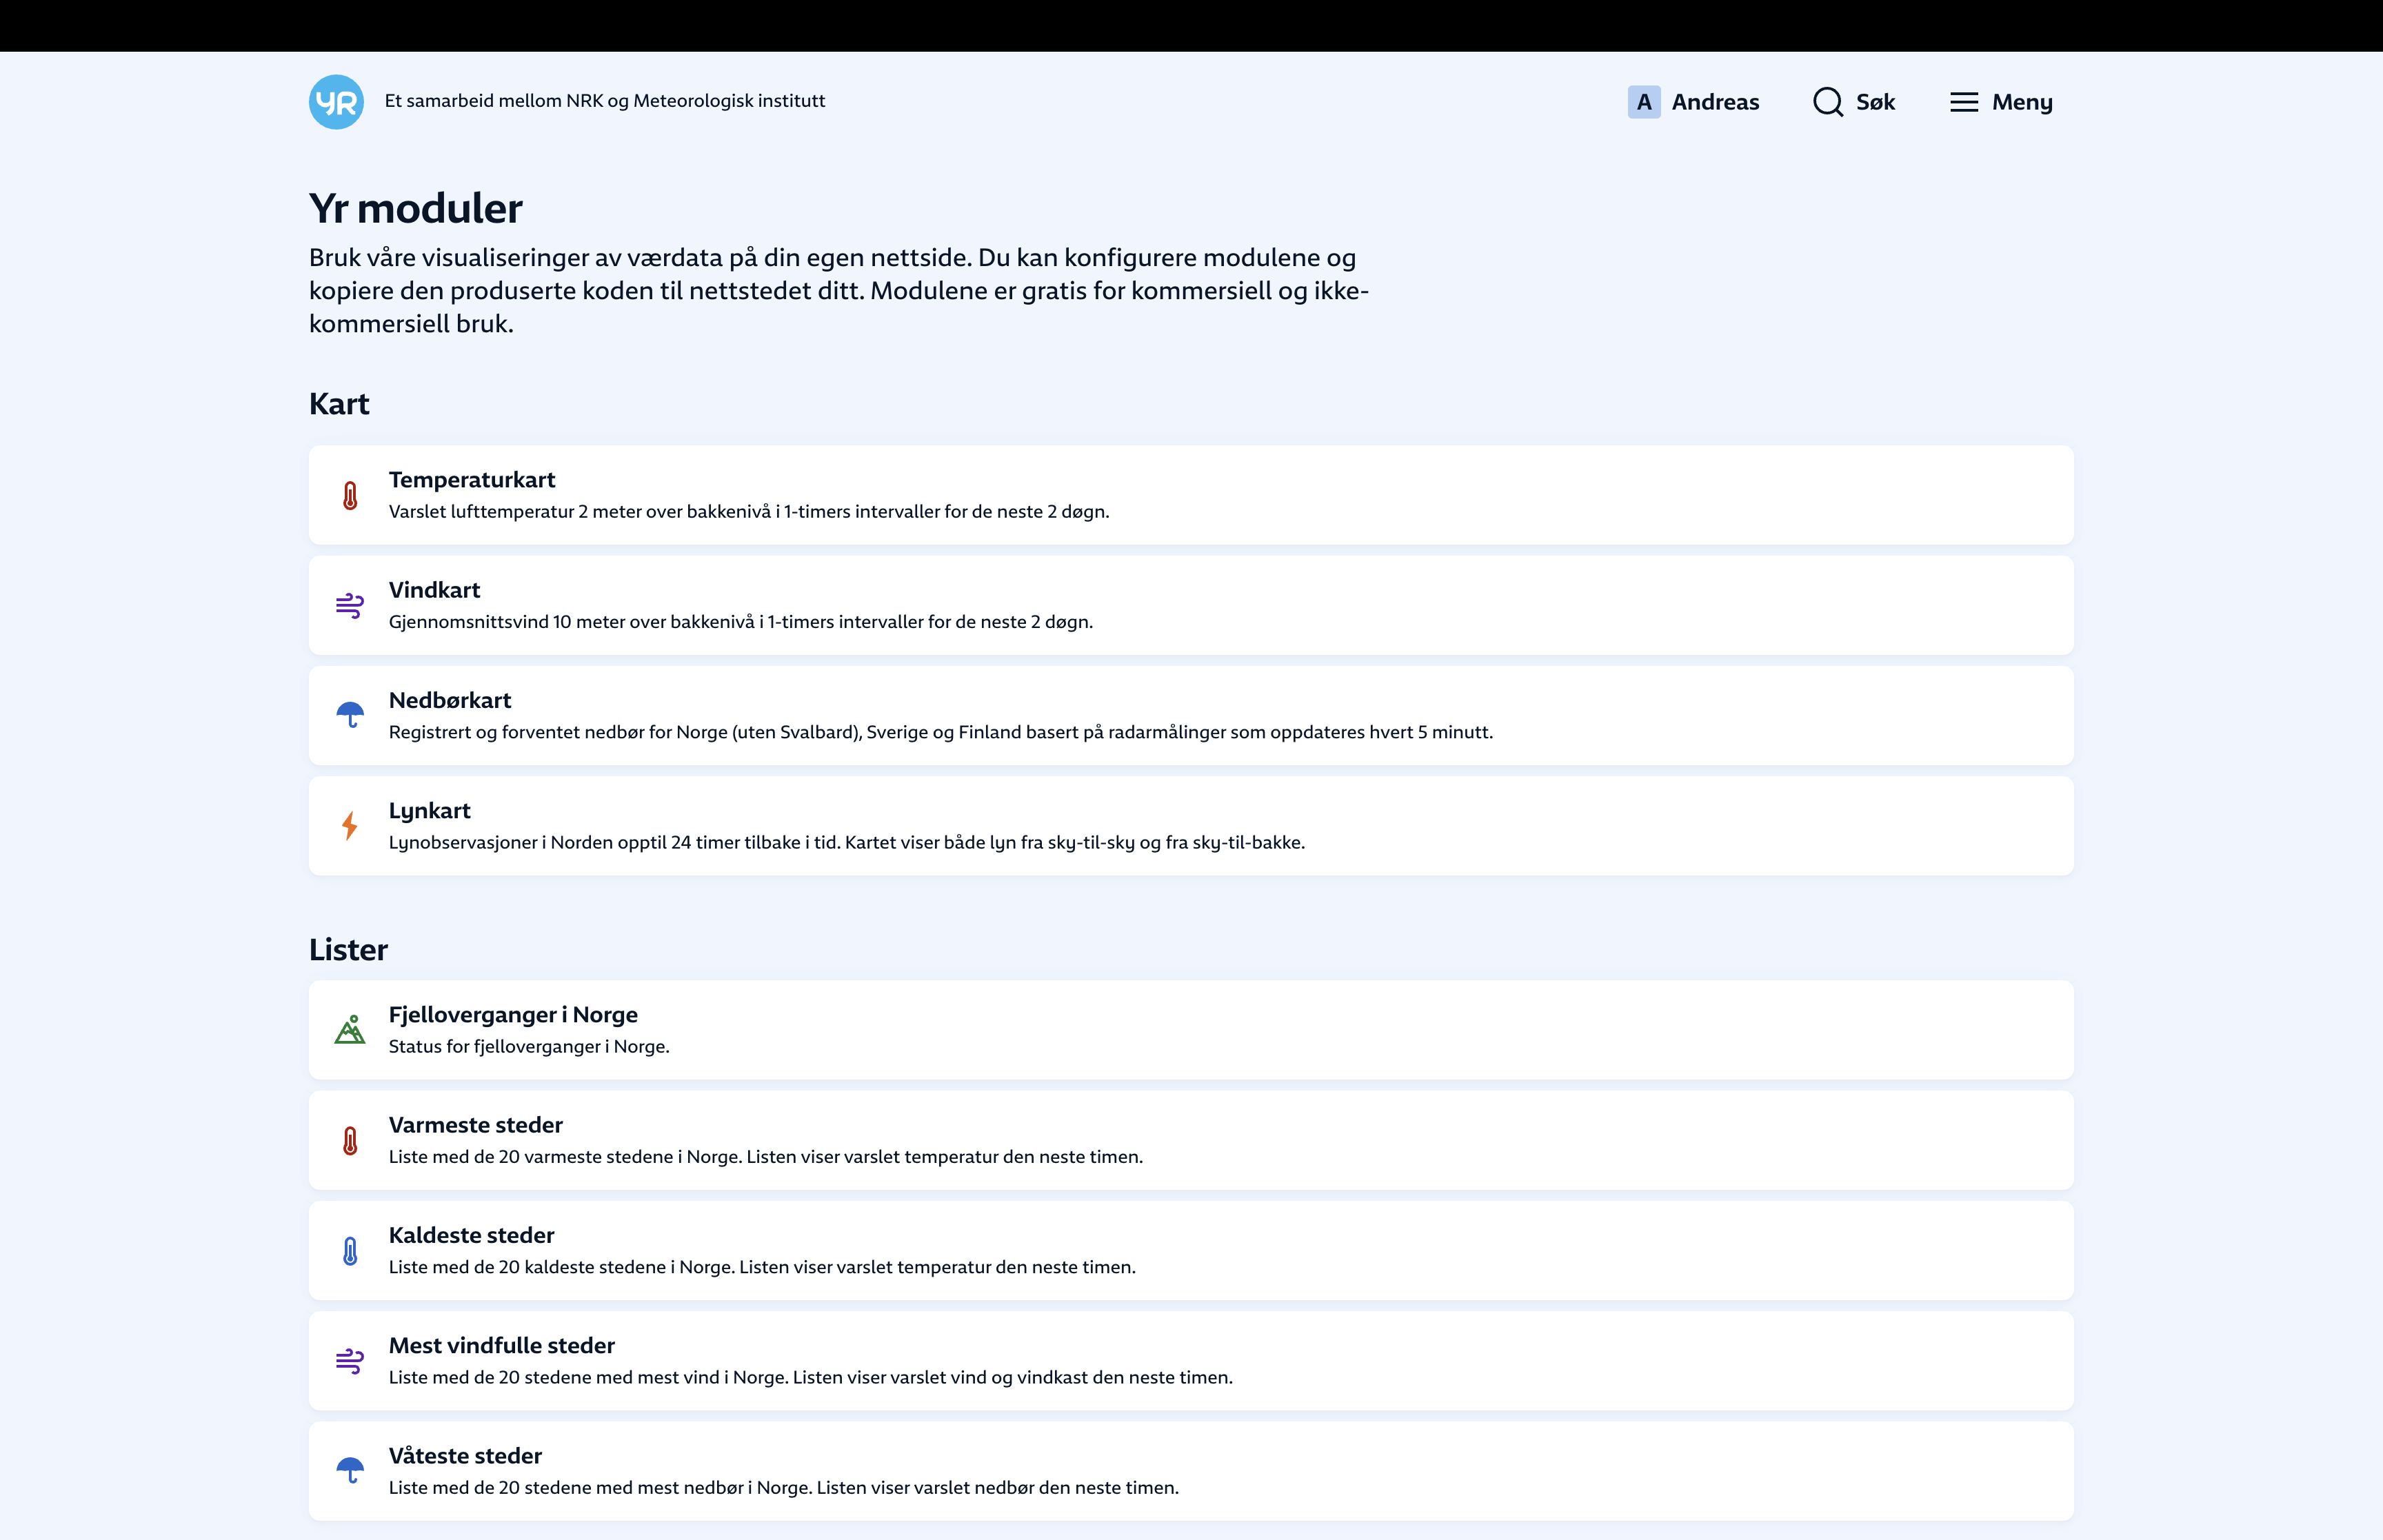
Task: Open the Meny navigation menu
Action: pos(2021,102)
